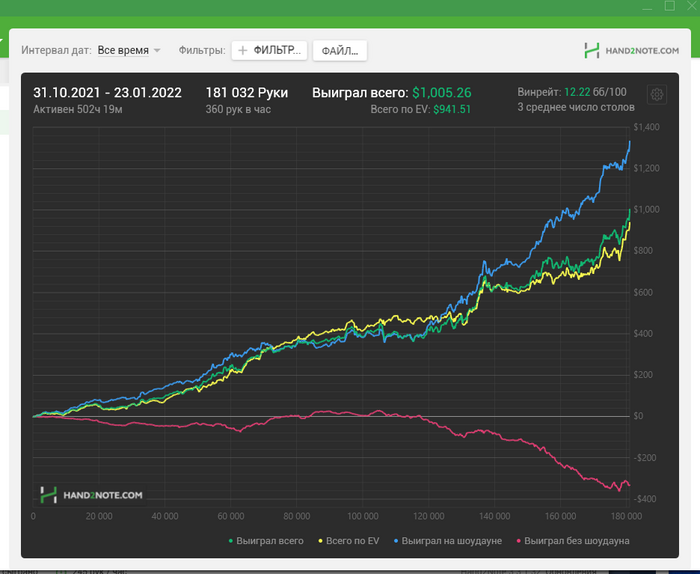700x574 pixels.
Task: Toggle the 'Выиграл без шоудауна' legend series
Action: [573, 541]
